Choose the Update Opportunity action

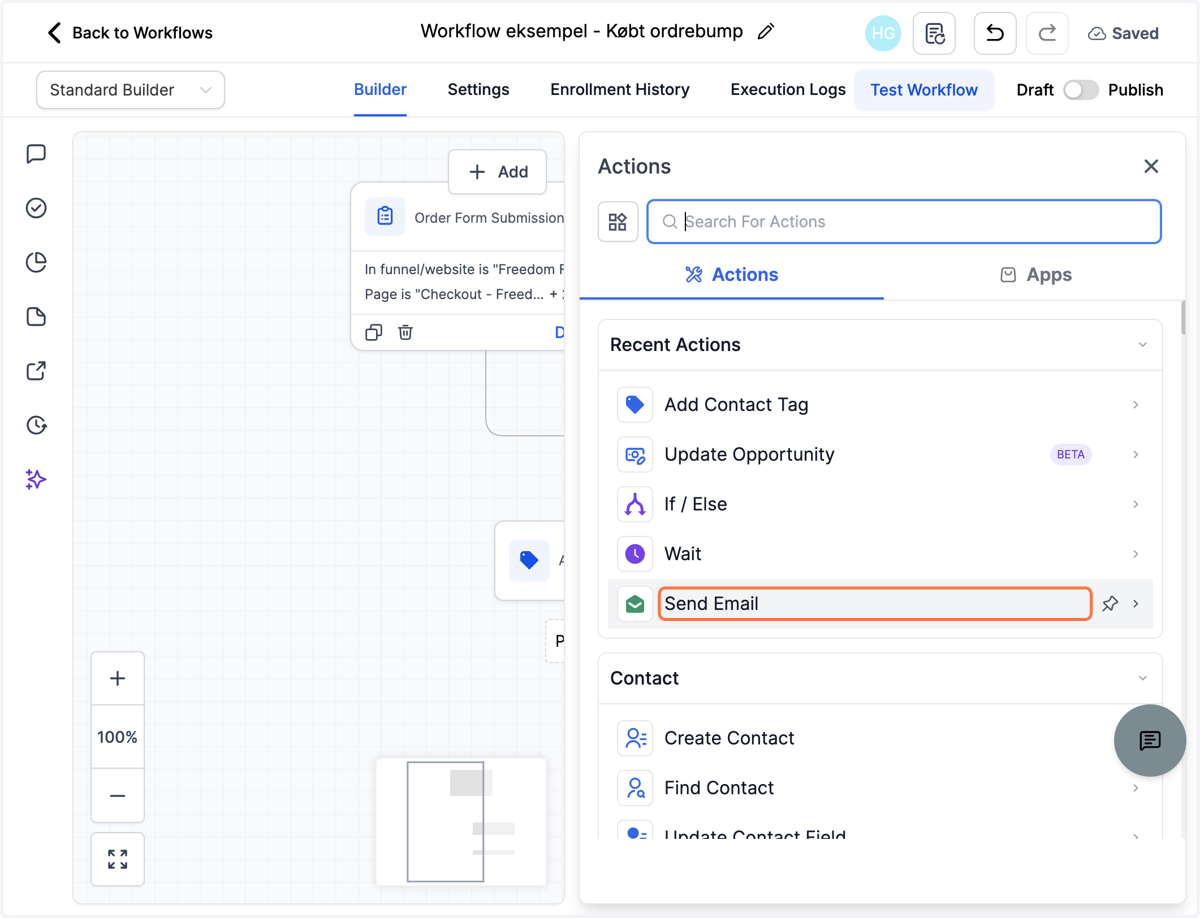[x=880, y=455]
